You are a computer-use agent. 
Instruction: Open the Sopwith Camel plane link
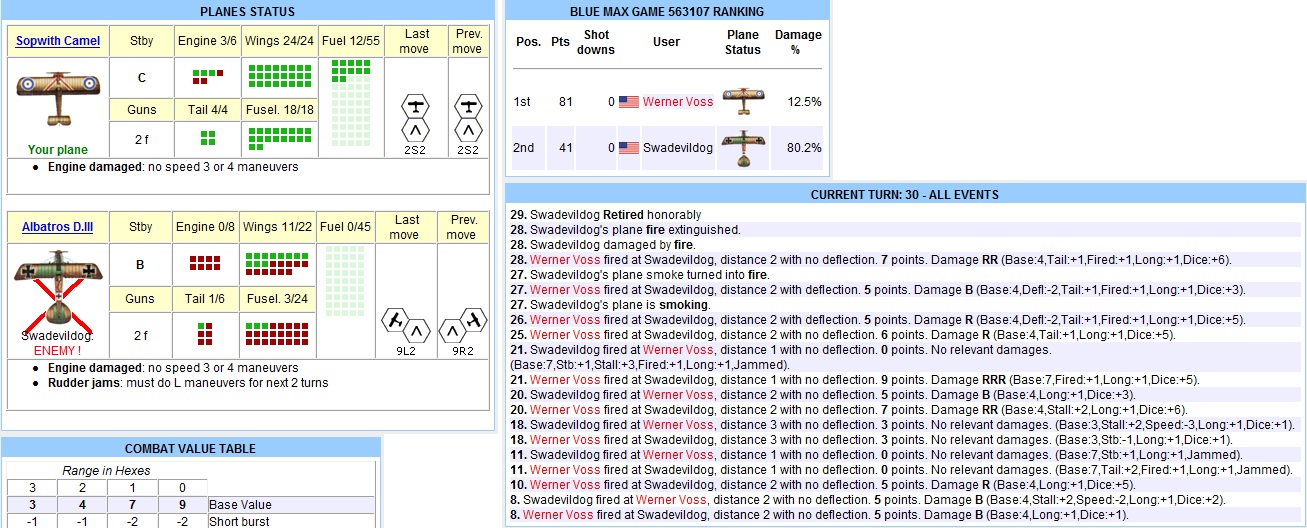click(x=58, y=41)
